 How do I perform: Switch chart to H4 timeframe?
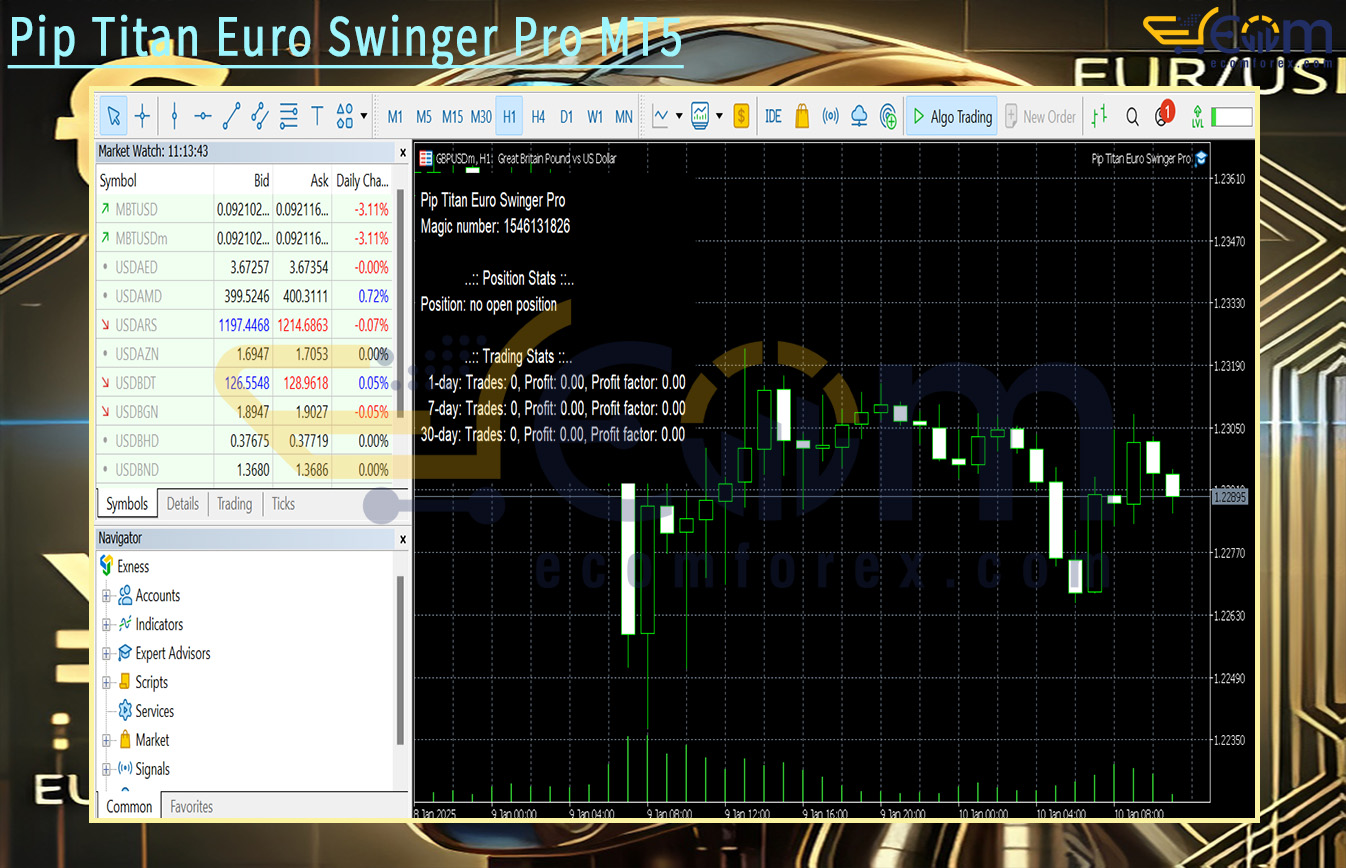click(x=538, y=117)
